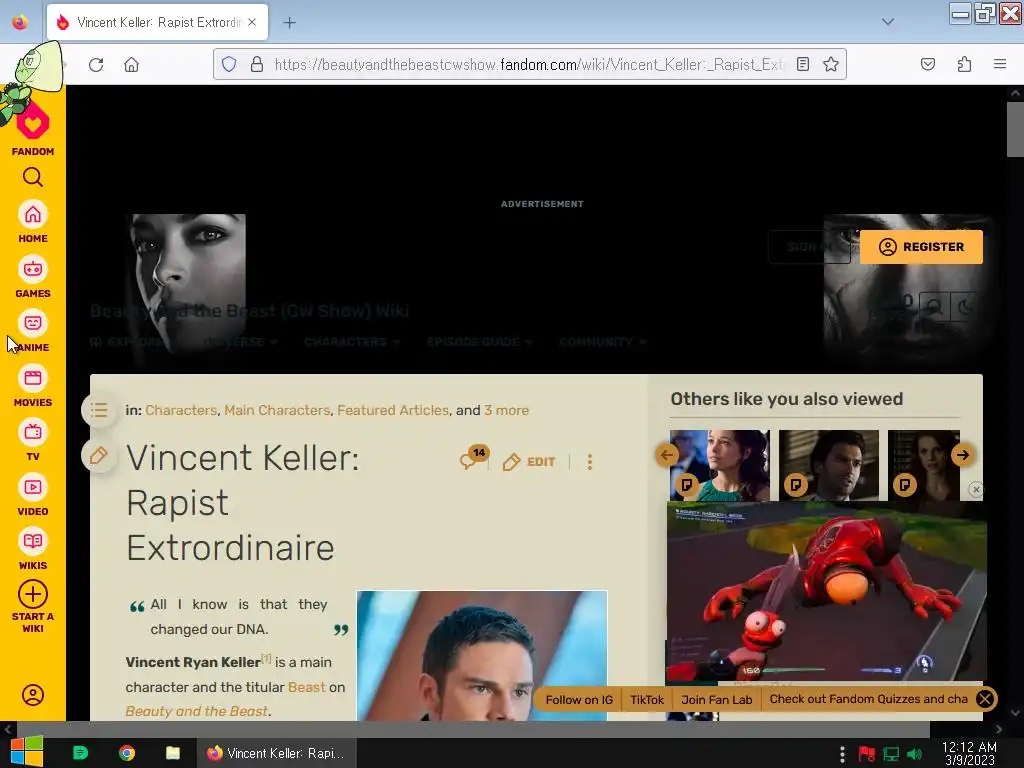Click Start a Wiki plus icon
This screenshot has width=1024, height=768.
(x=33, y=594)
